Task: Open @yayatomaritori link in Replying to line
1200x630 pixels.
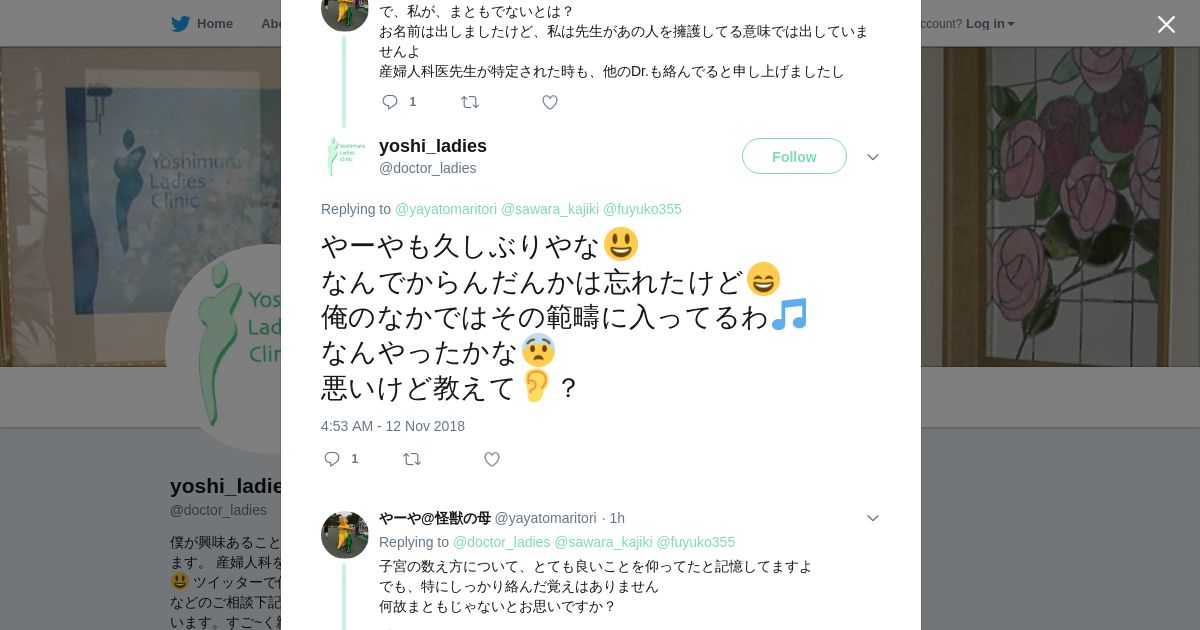Action: point(446,209)
